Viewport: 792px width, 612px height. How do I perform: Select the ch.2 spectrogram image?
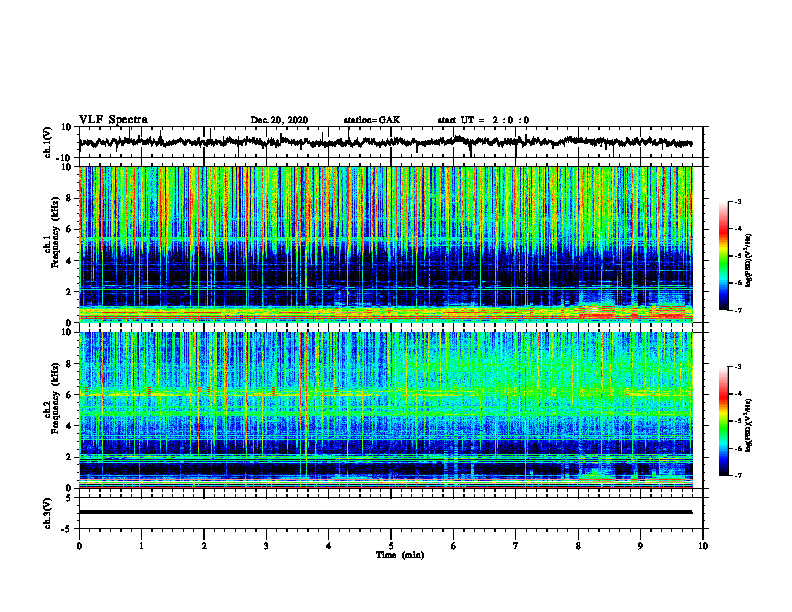pyautogui.click(x=386, y=410)
